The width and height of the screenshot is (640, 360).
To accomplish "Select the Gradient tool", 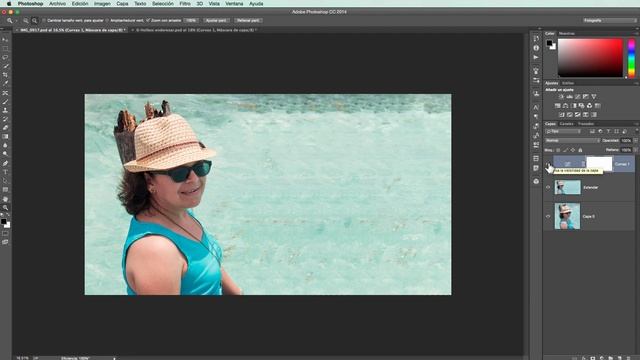I will tap(5, 137).
